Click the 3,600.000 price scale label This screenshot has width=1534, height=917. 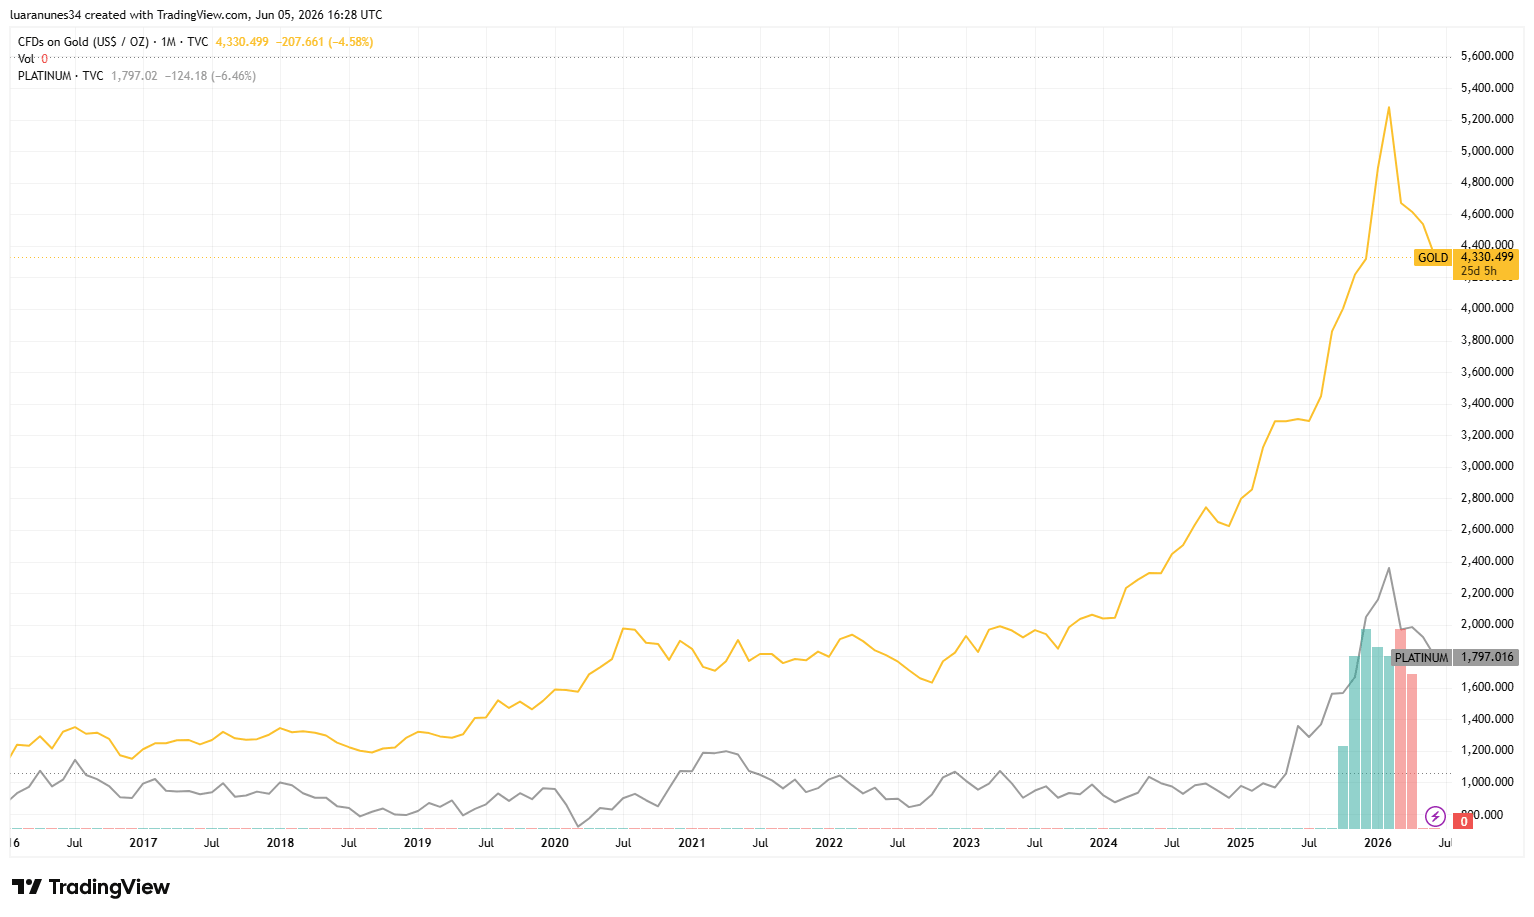tap(1487, 372)
